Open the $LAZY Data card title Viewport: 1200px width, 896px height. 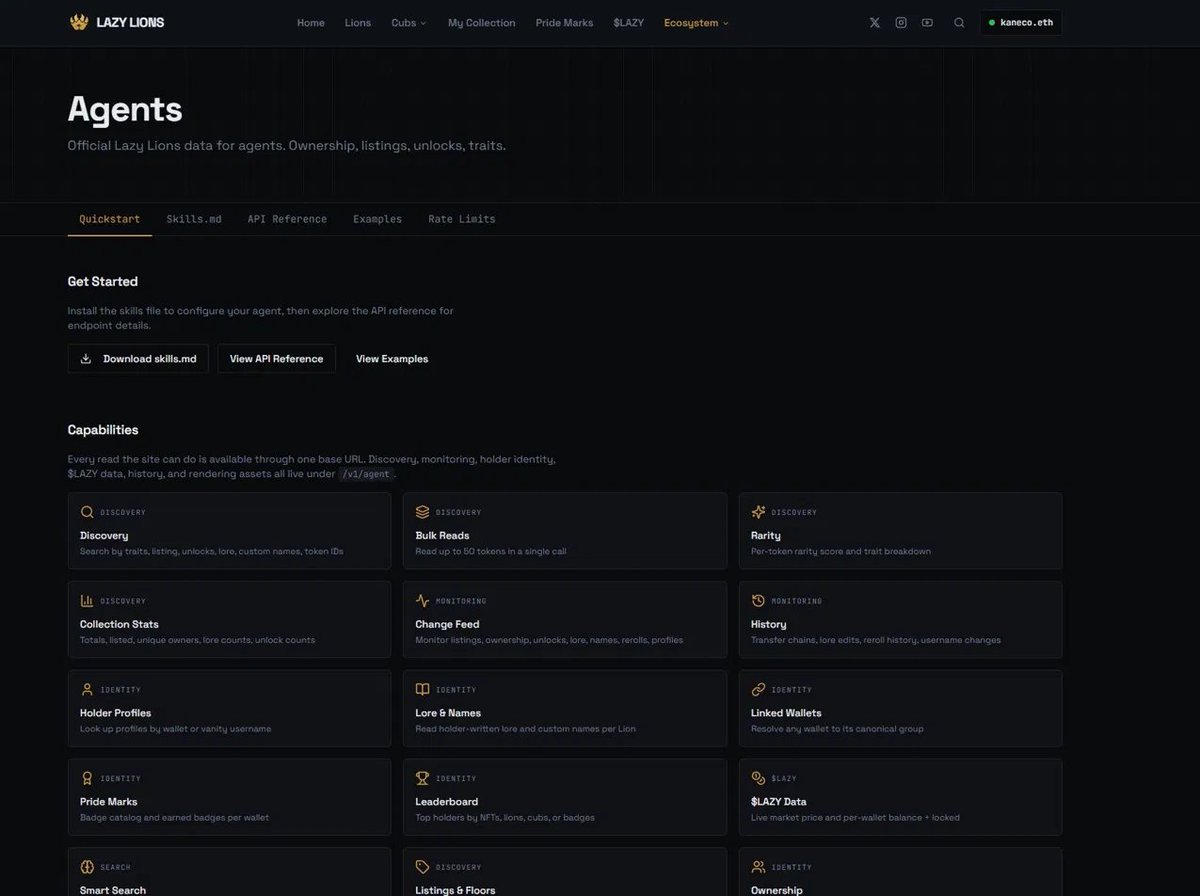tap(779, 802)
